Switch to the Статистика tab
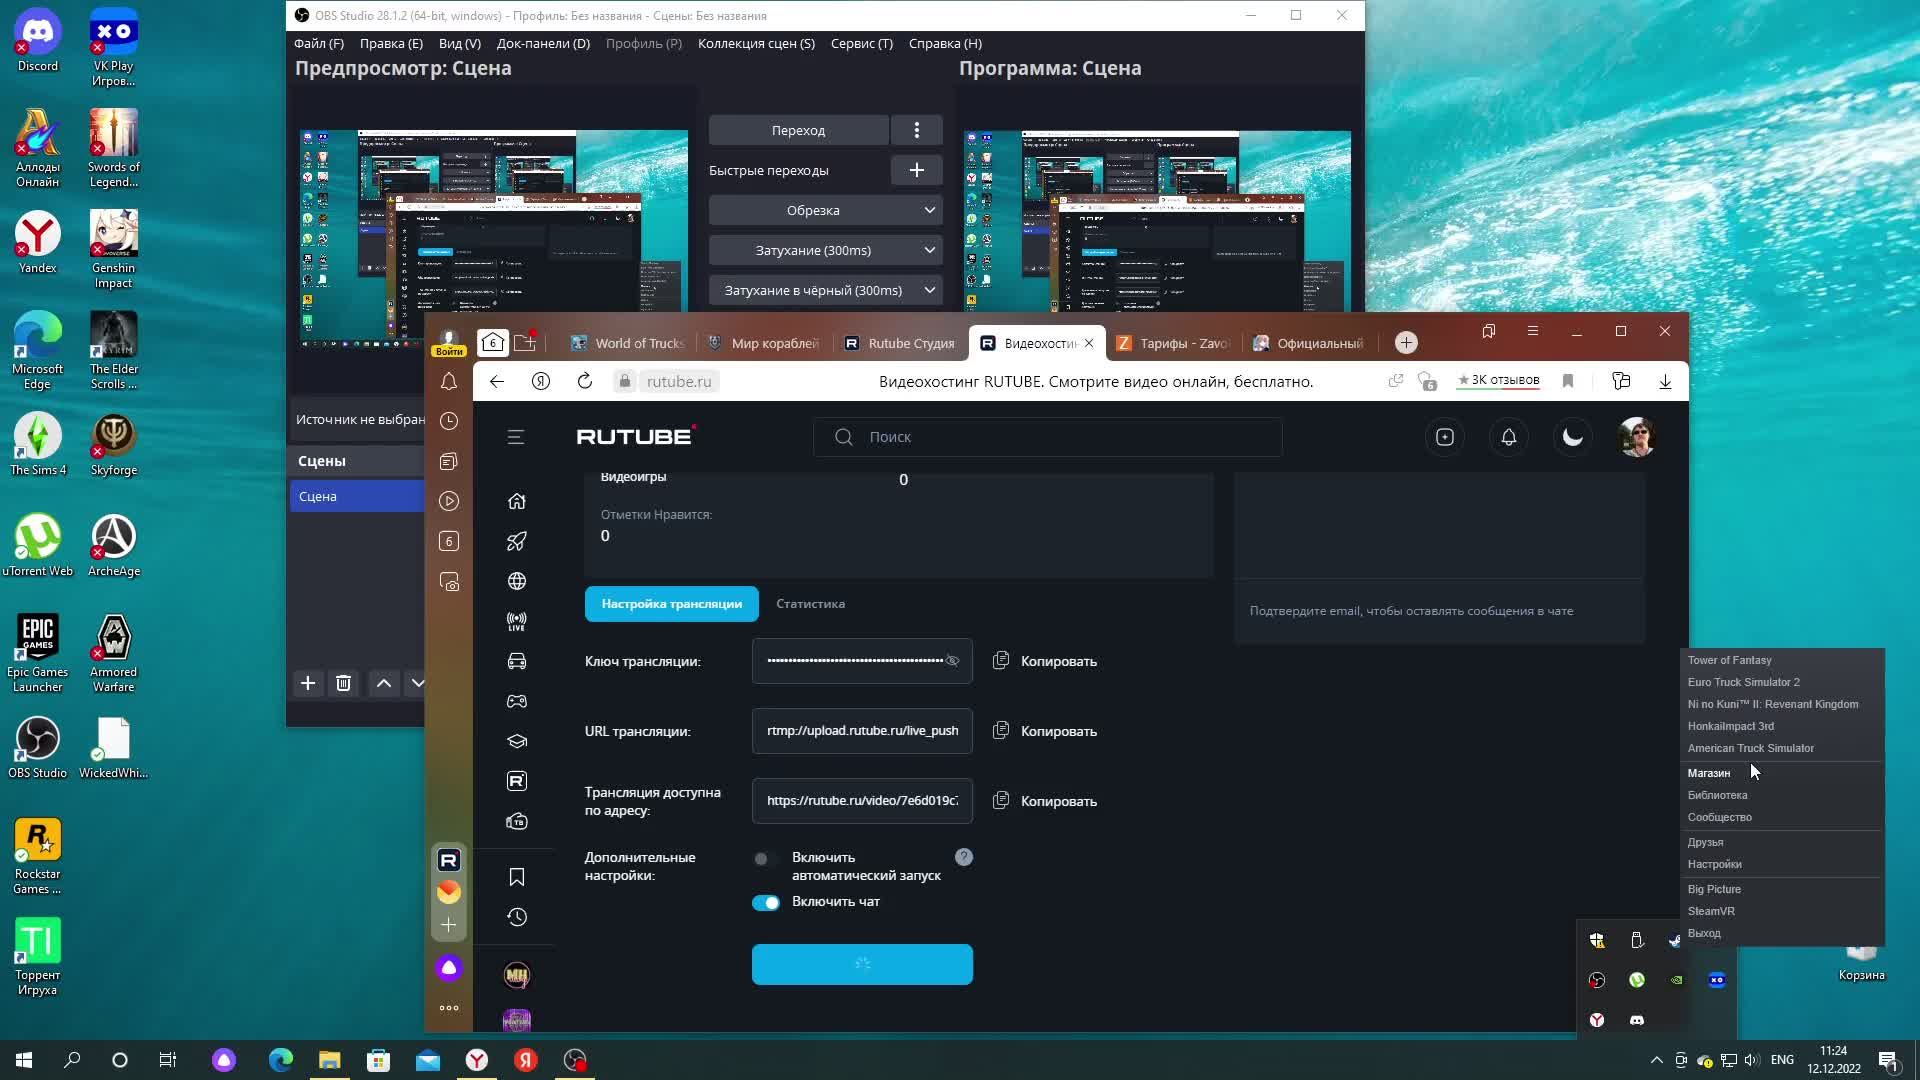This screenshot has width=1920, height=1080. tap(810, 604)
